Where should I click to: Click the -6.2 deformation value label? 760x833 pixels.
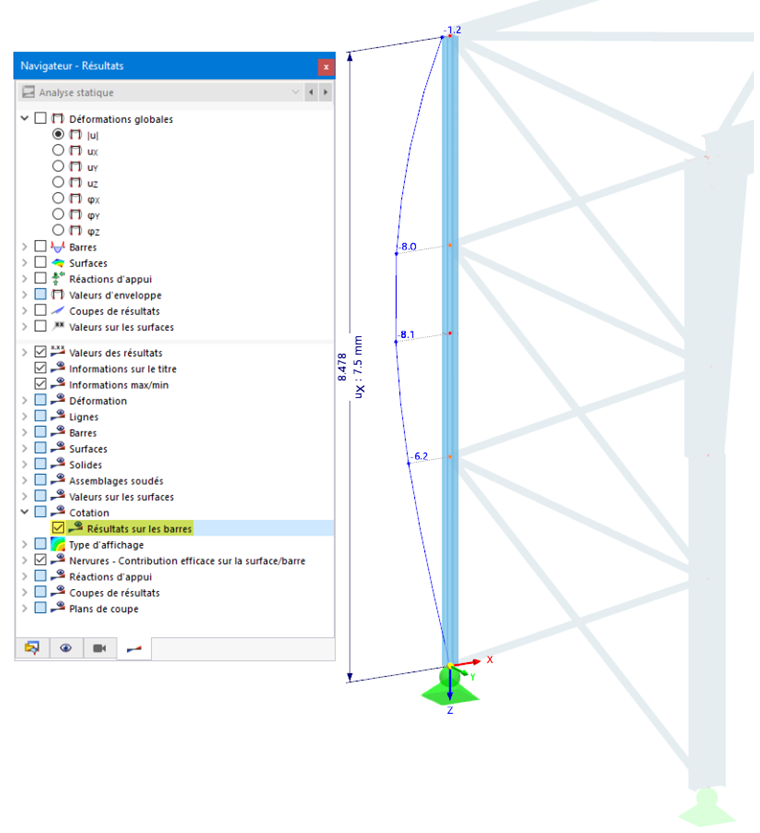tap(420, 456)
